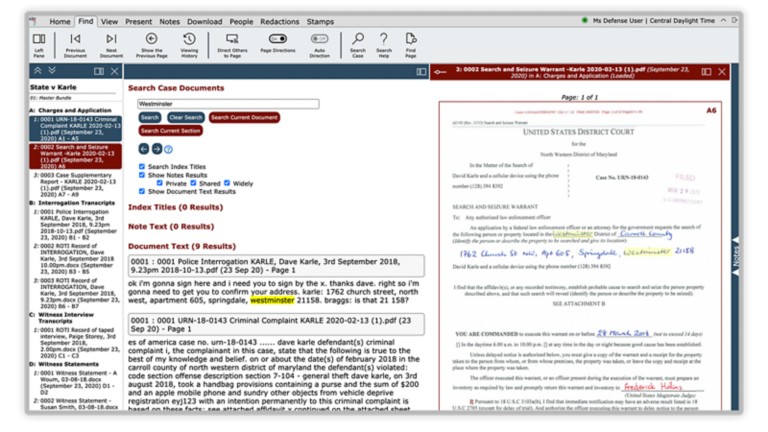Switch to the Download tab
This screenshot has height=432, width=768.
tap(205, 22)
